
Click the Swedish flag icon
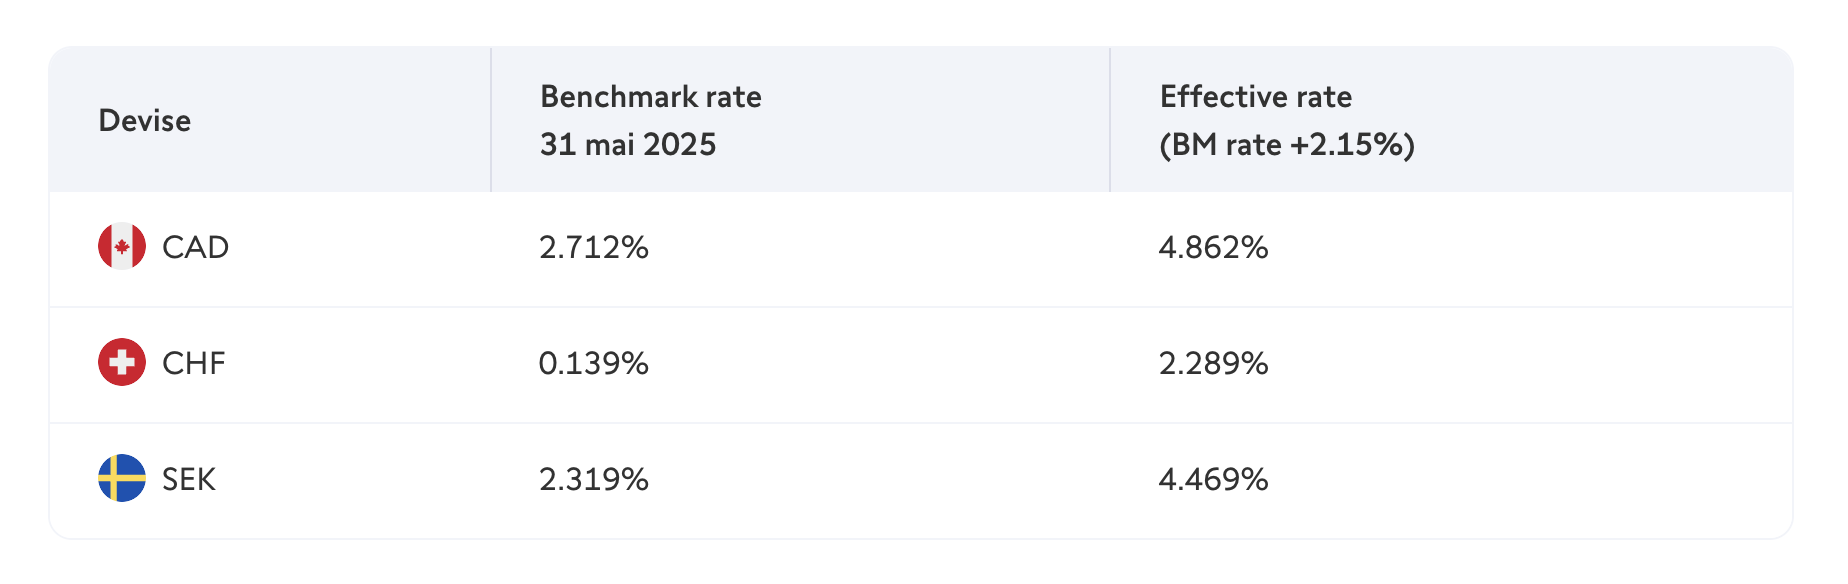coord(122,478)
